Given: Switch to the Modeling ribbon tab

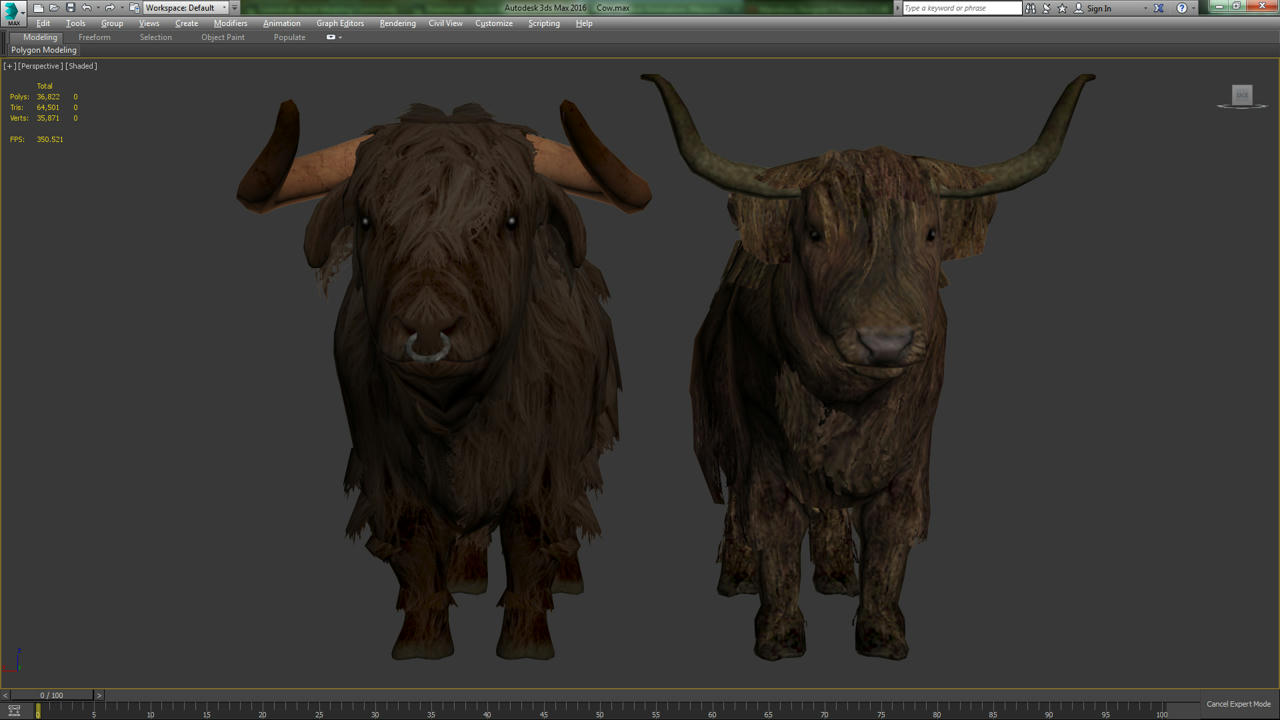Looking at the screenshot, I should click(x=40, y=37).
